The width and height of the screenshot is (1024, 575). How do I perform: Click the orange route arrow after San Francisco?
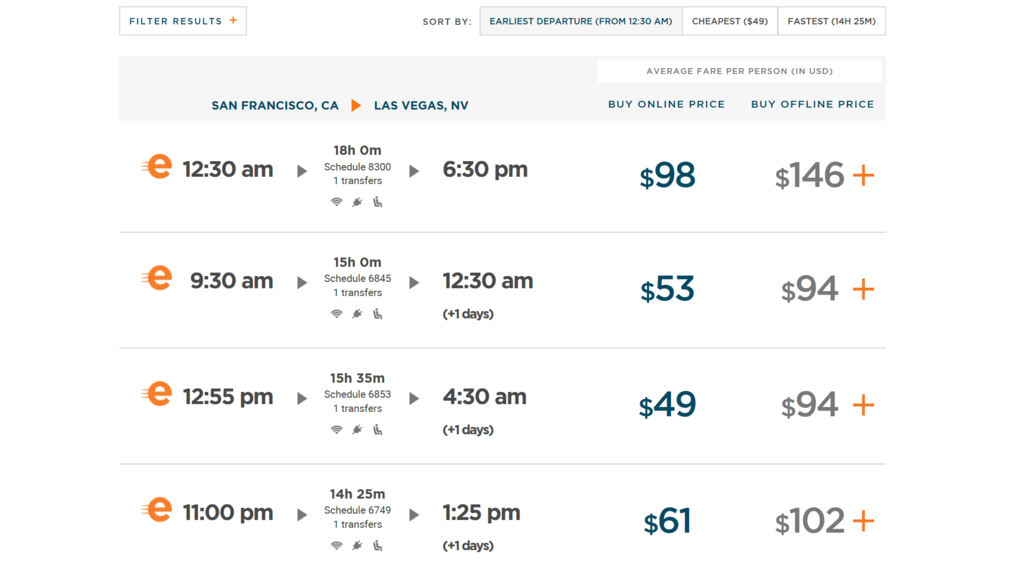(356, 105)
